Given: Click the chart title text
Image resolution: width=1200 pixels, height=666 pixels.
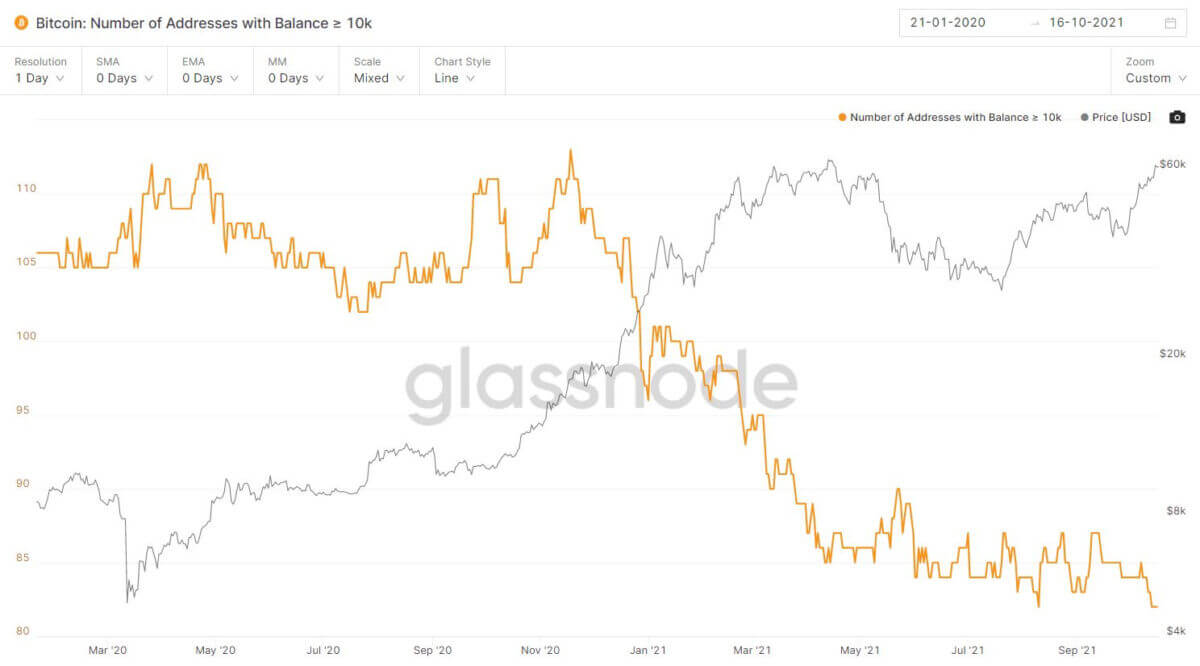Looking at the screenshot, I should click(204, 23).
